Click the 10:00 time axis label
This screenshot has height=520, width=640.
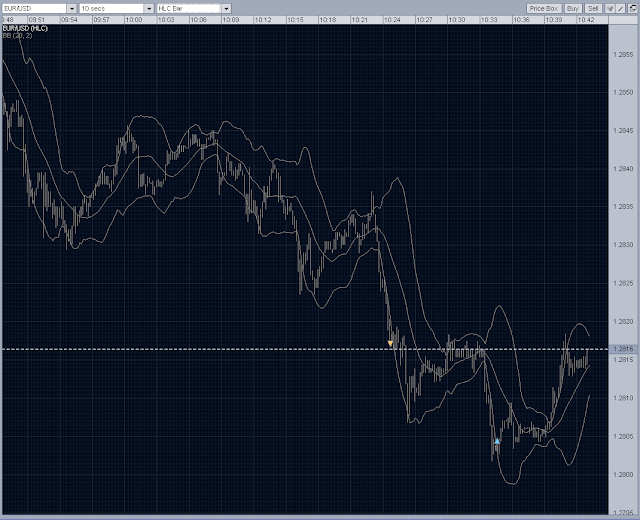[133, 20]
